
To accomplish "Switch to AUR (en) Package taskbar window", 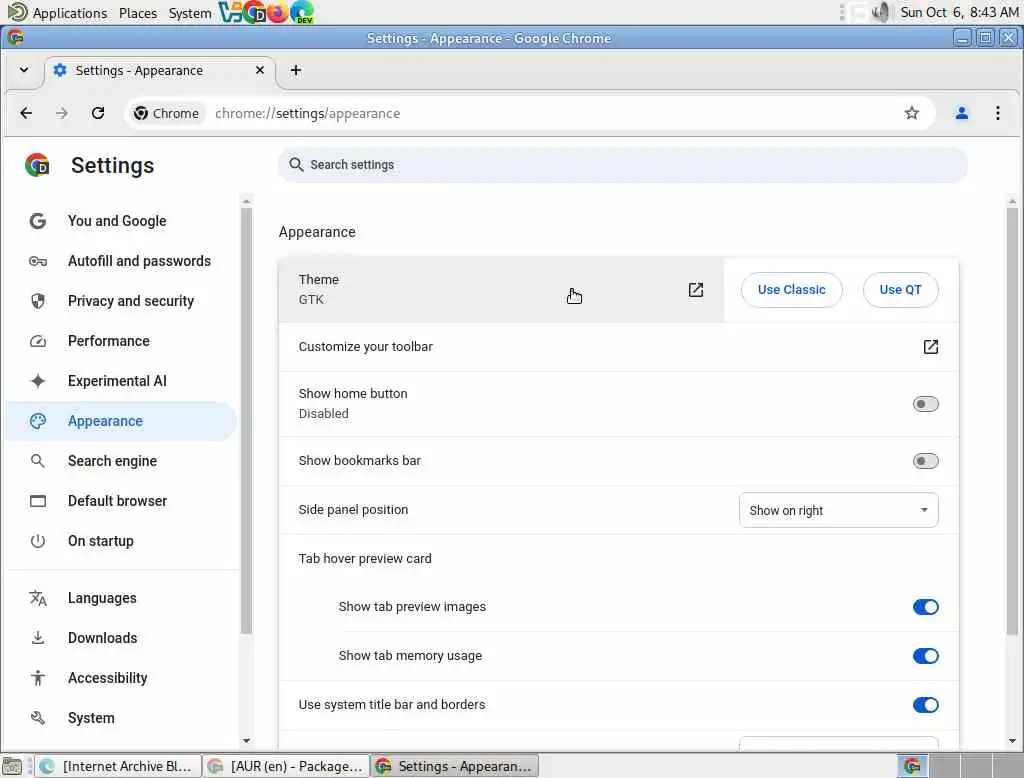I will click(x=286, y=766).
